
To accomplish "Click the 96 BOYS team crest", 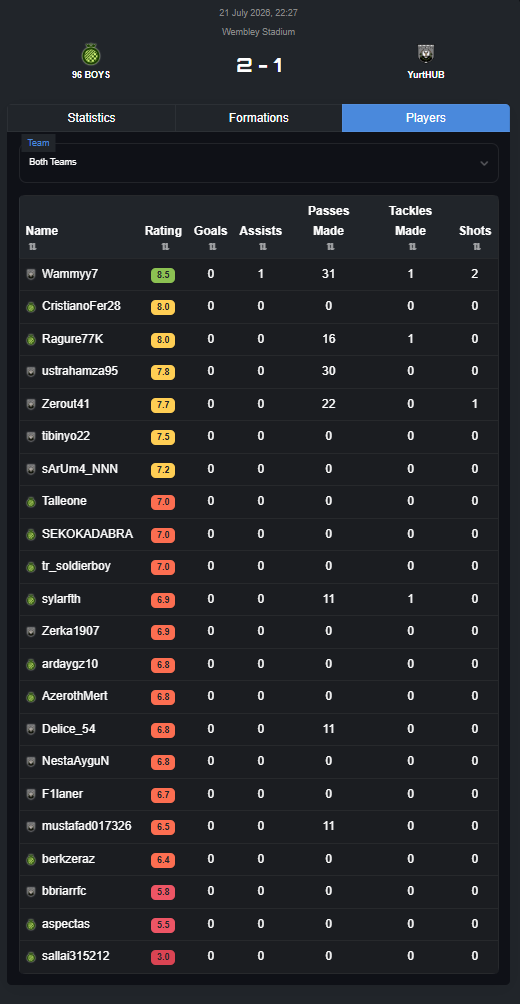I will pyautogui.click(x=91, y=54).
